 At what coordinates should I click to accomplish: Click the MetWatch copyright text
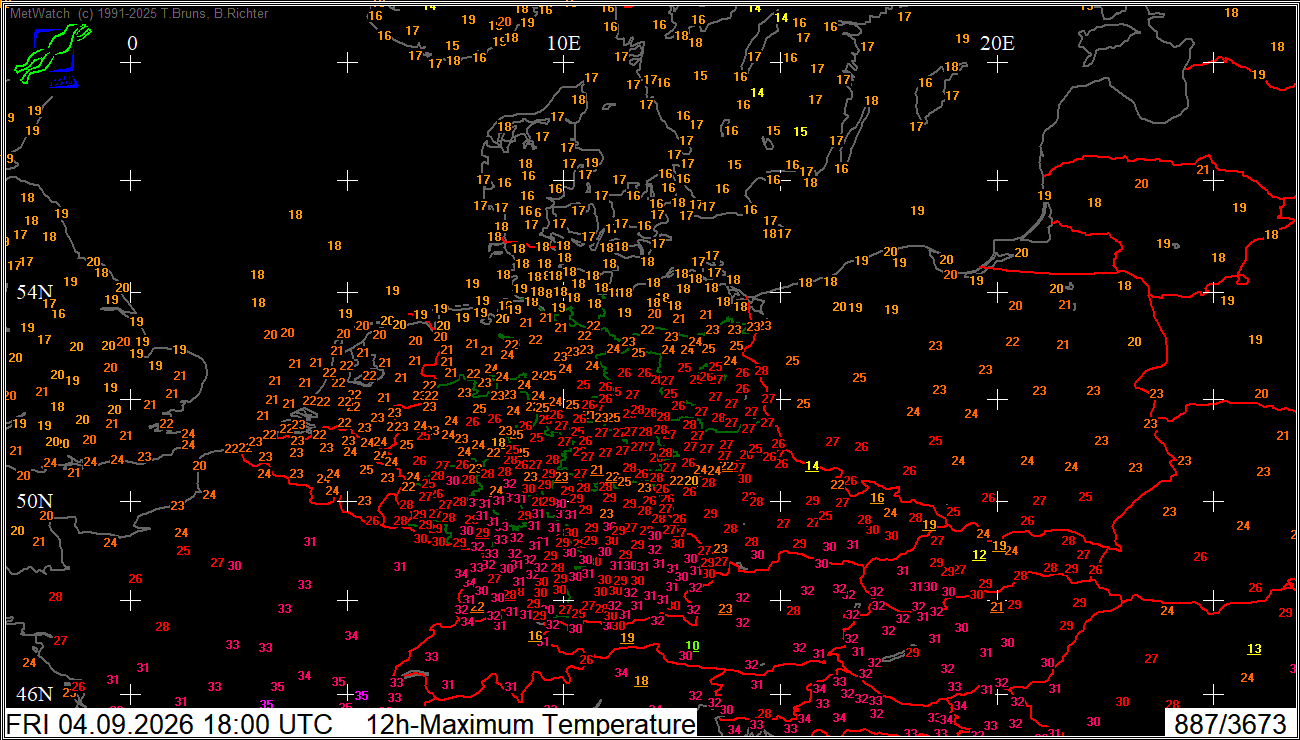[139, 14]
